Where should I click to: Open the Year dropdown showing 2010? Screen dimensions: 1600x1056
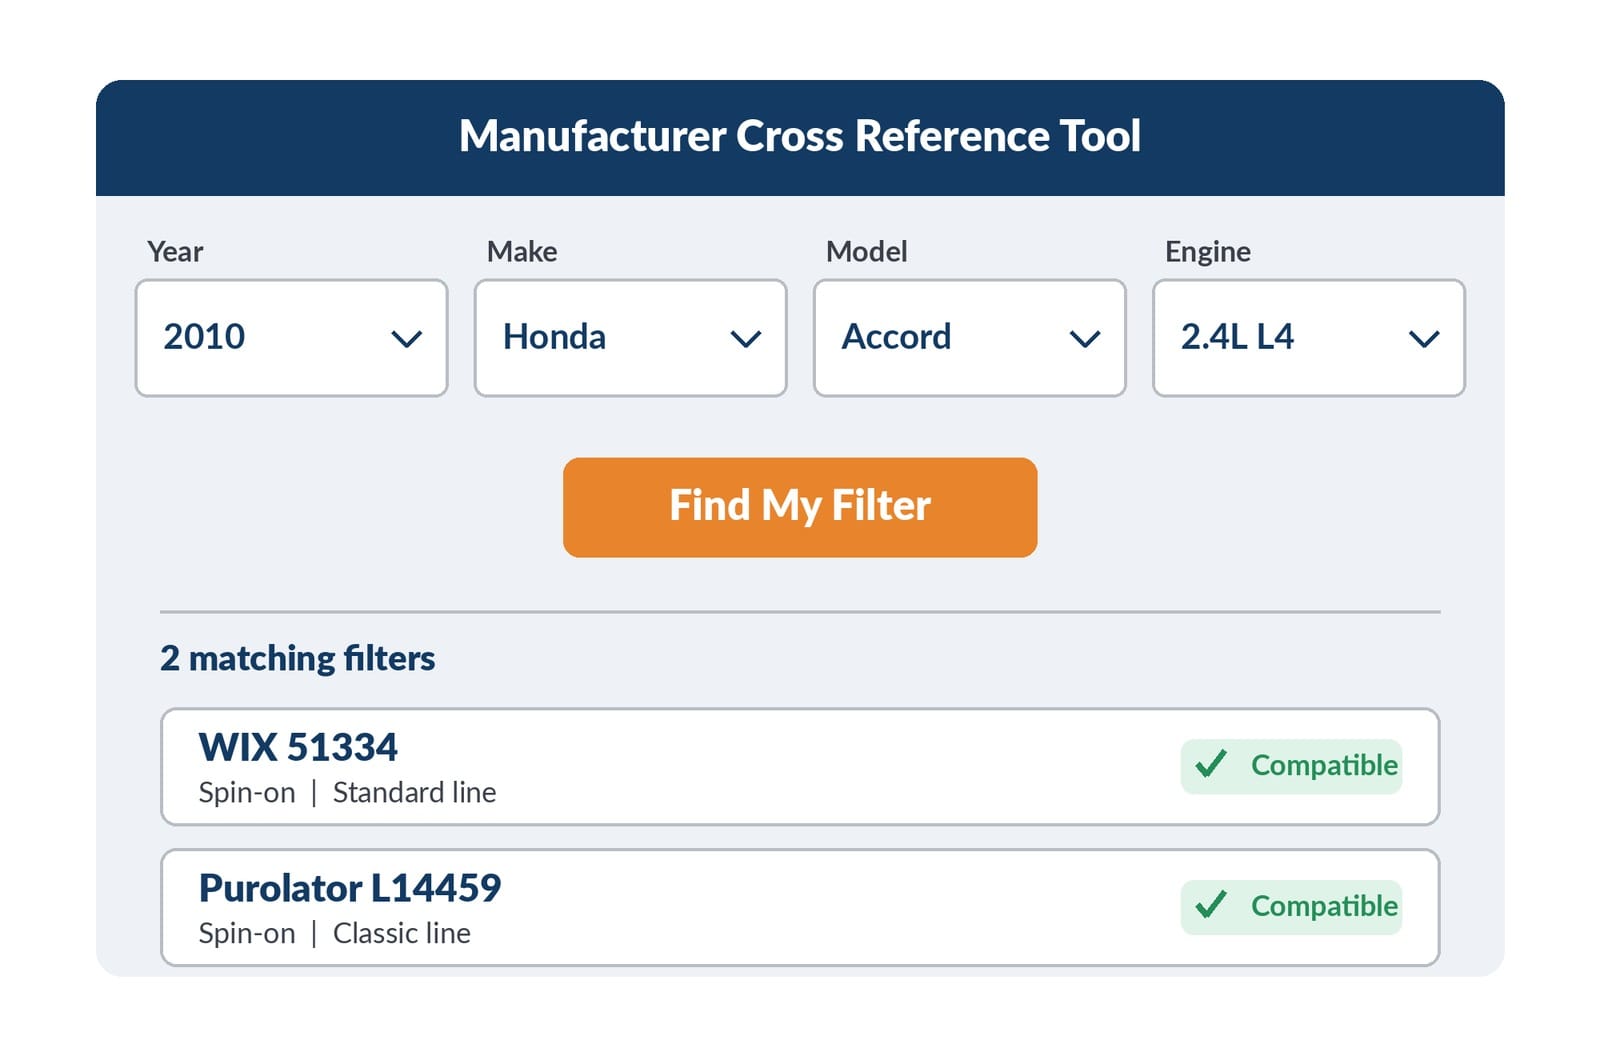(x=291, y=338)
